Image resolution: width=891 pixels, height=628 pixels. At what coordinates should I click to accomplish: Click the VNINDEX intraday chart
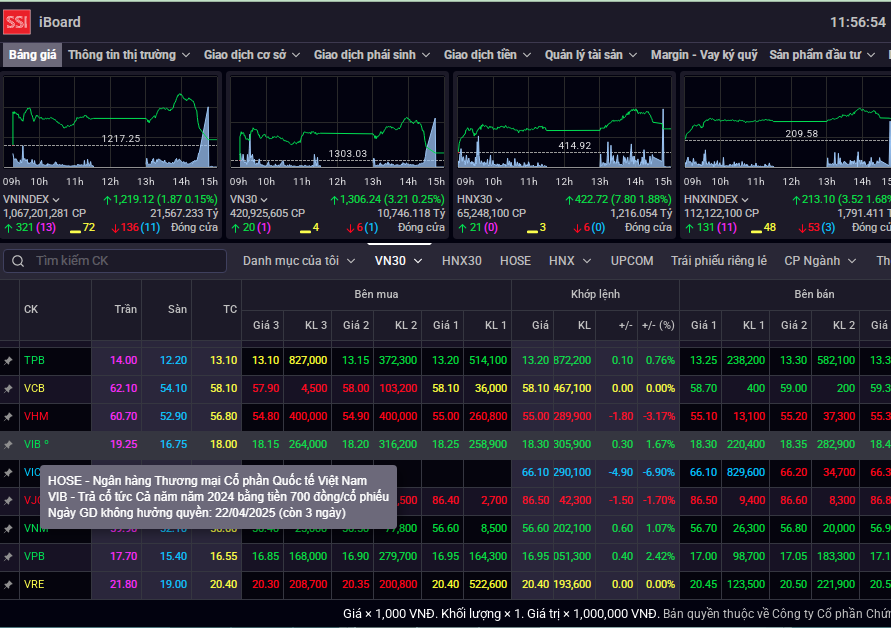tap(111, 122)
